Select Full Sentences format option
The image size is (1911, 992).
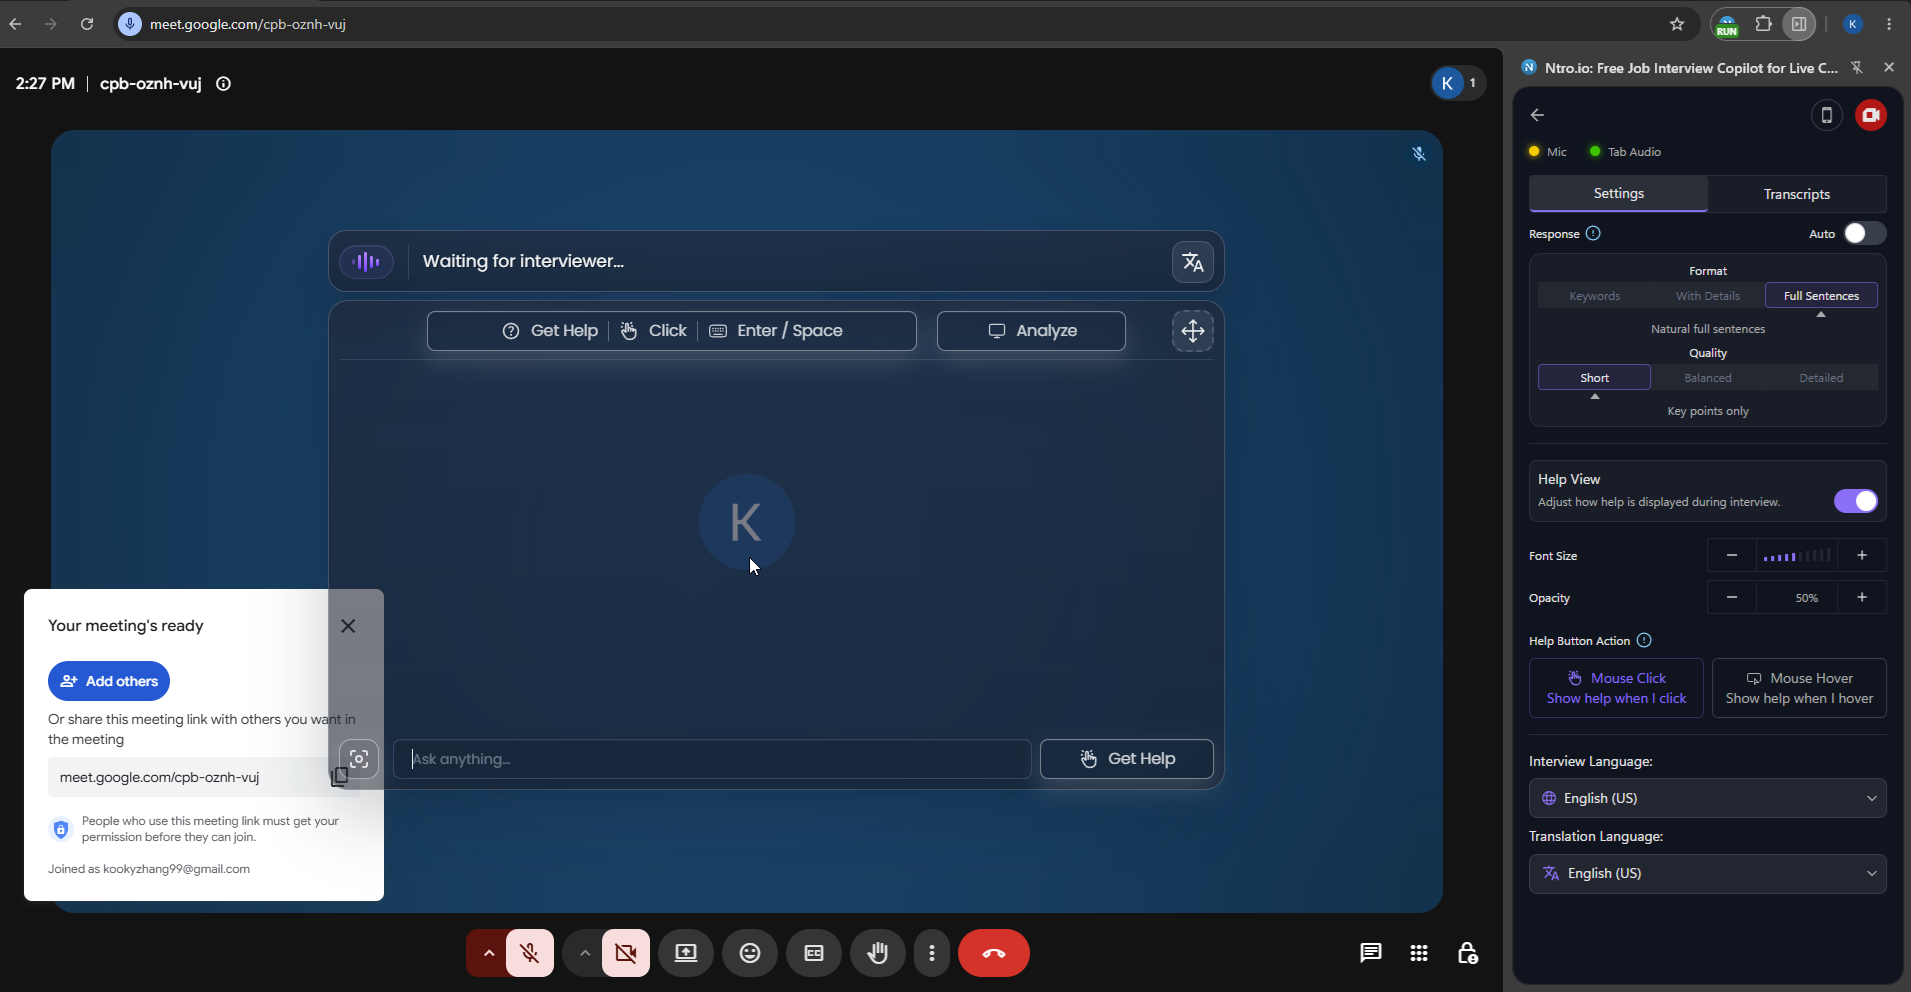pos(1821,296)
